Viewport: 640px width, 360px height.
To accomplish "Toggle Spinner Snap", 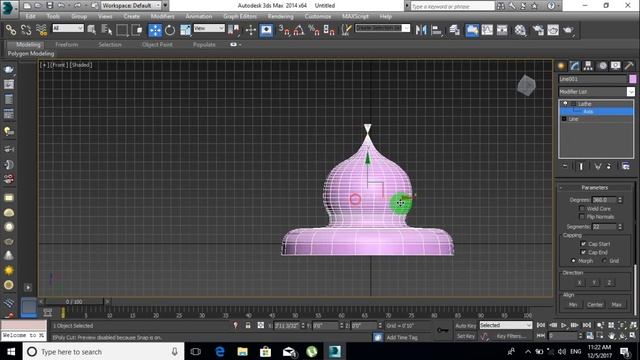I will (x=329, y=30).
